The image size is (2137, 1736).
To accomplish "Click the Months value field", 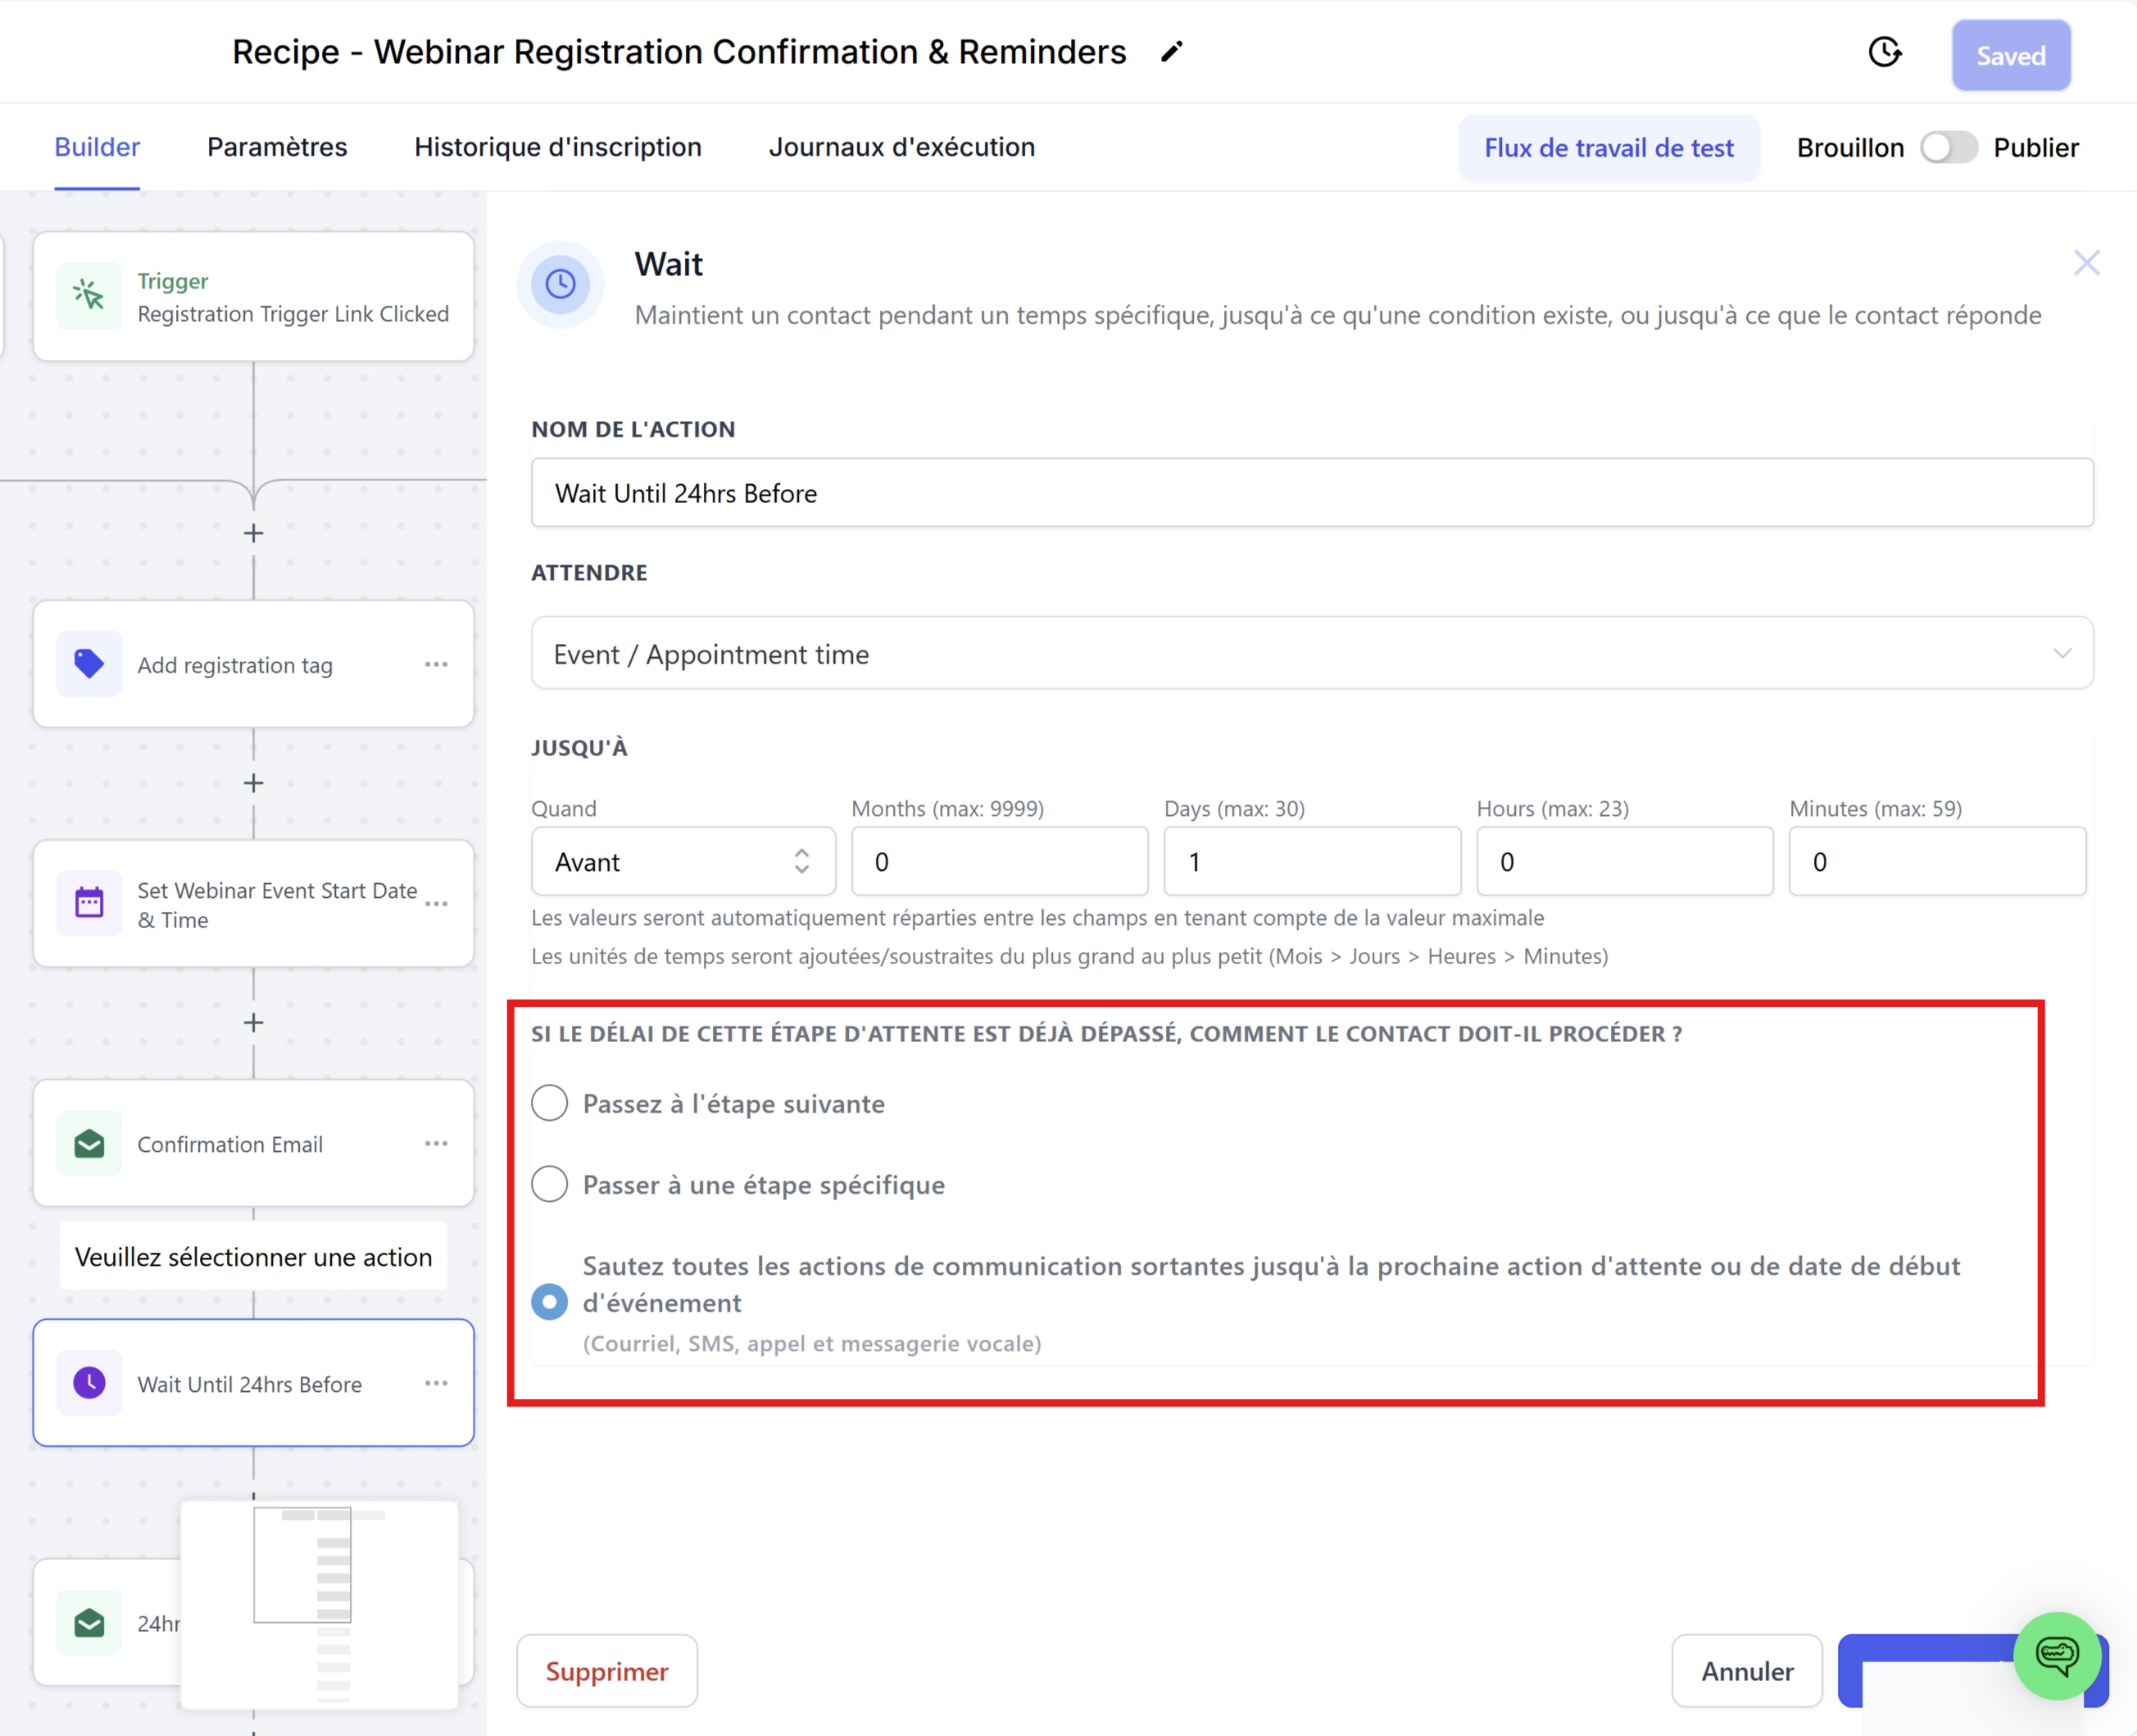I will [999, 861].
